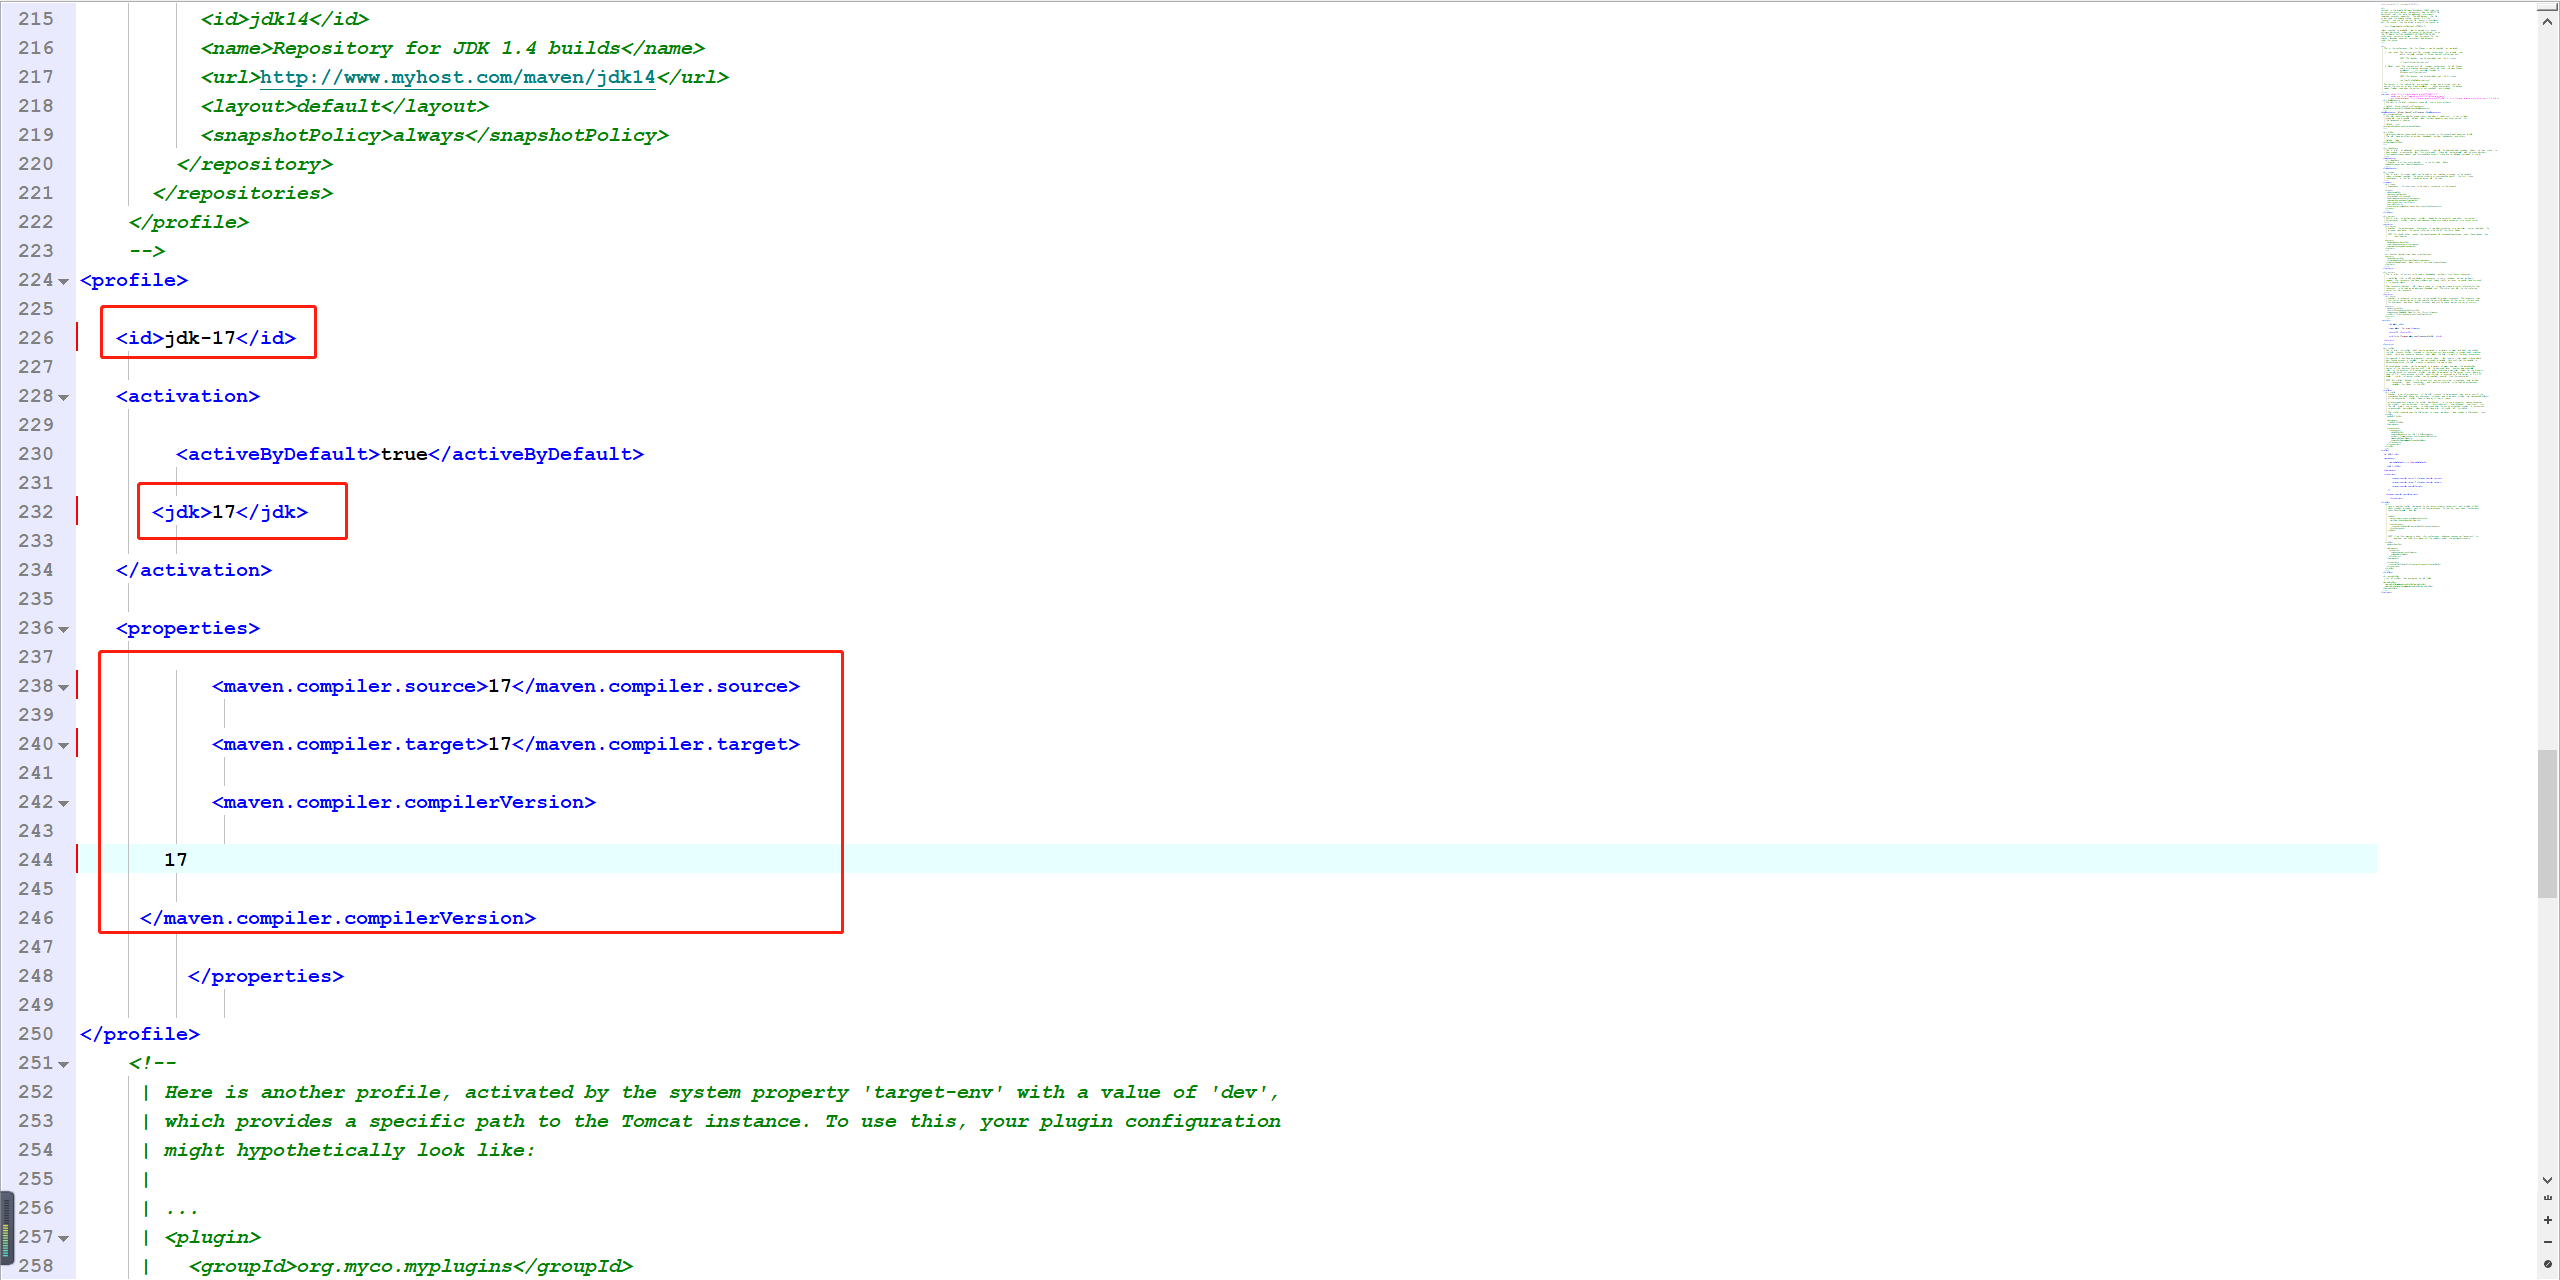Collapse the properties section at line 236
The image size is (2560, 1280).
tap(63, 629)
